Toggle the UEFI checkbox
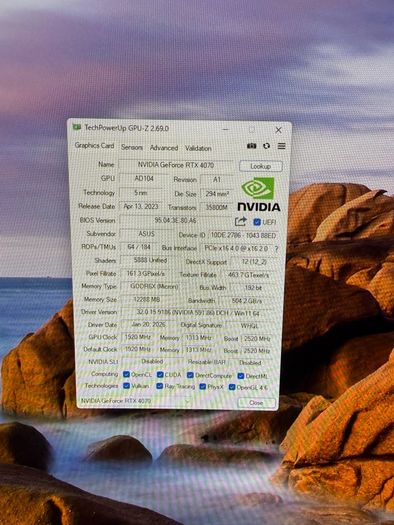Viewport: 394px width, 525px height. pos(257,222)
